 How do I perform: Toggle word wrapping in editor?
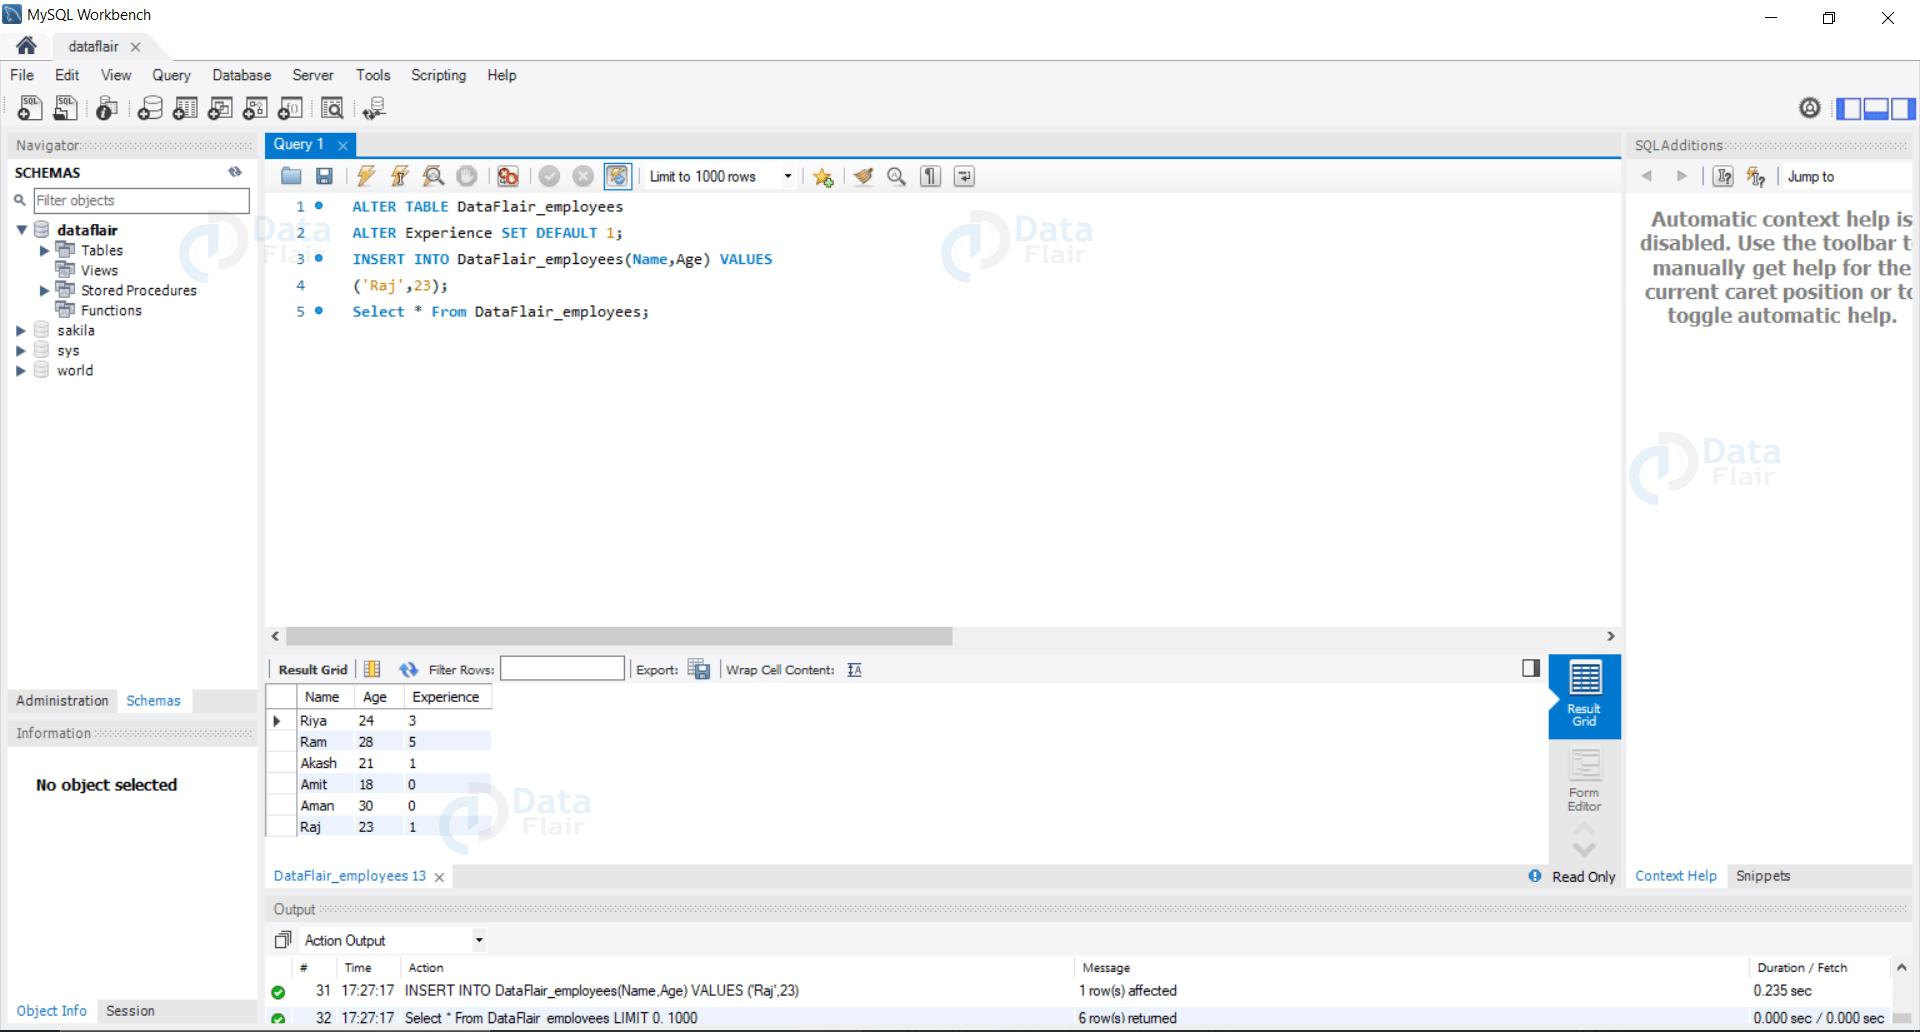tap(964, 176)
